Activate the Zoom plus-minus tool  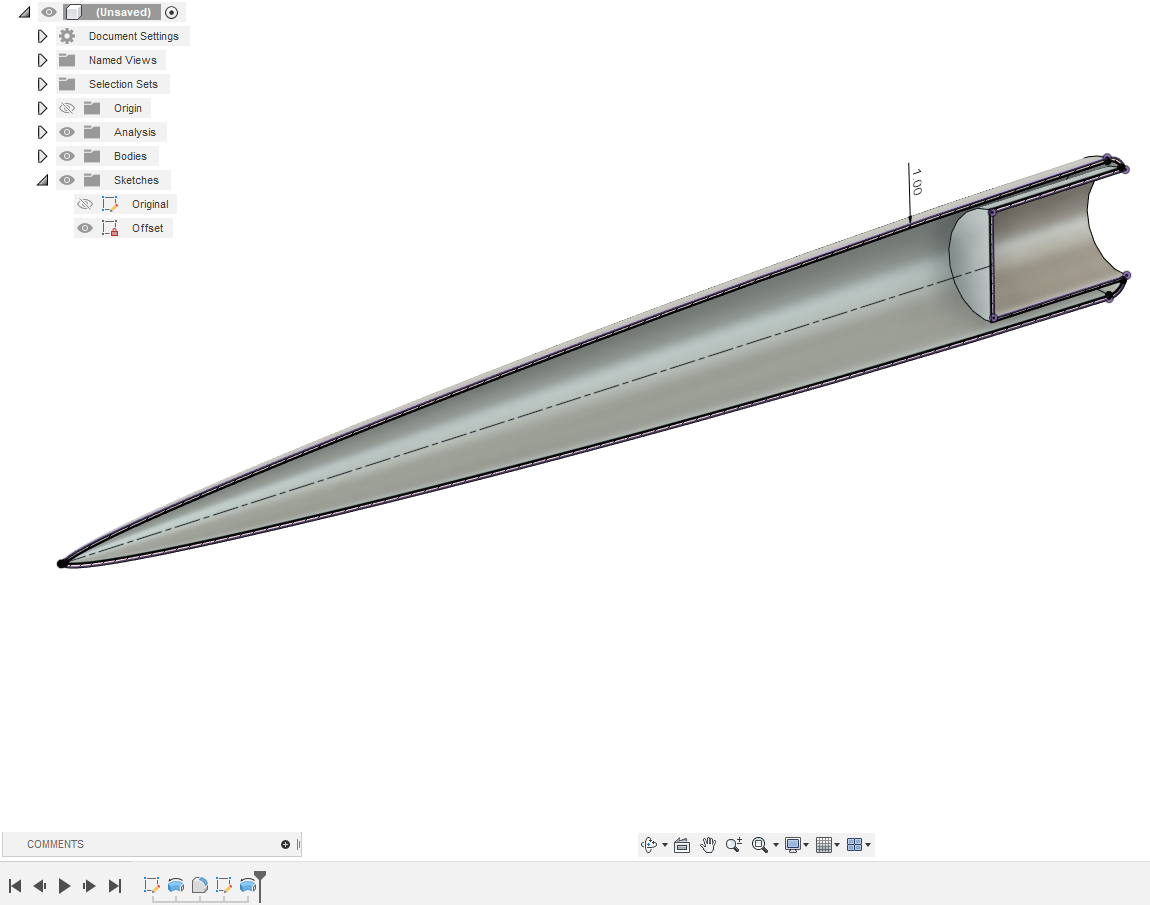point(733,845)
